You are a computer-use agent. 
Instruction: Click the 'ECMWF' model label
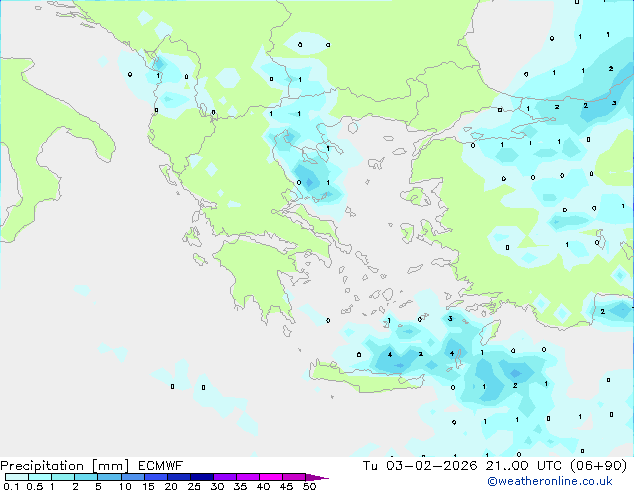(x=161, y=466)
